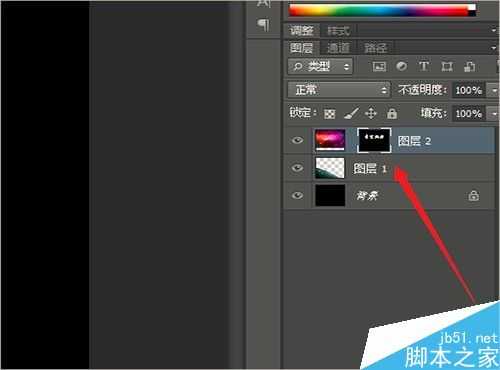Switch to the 样式 tab

click(x=339, y=31)
